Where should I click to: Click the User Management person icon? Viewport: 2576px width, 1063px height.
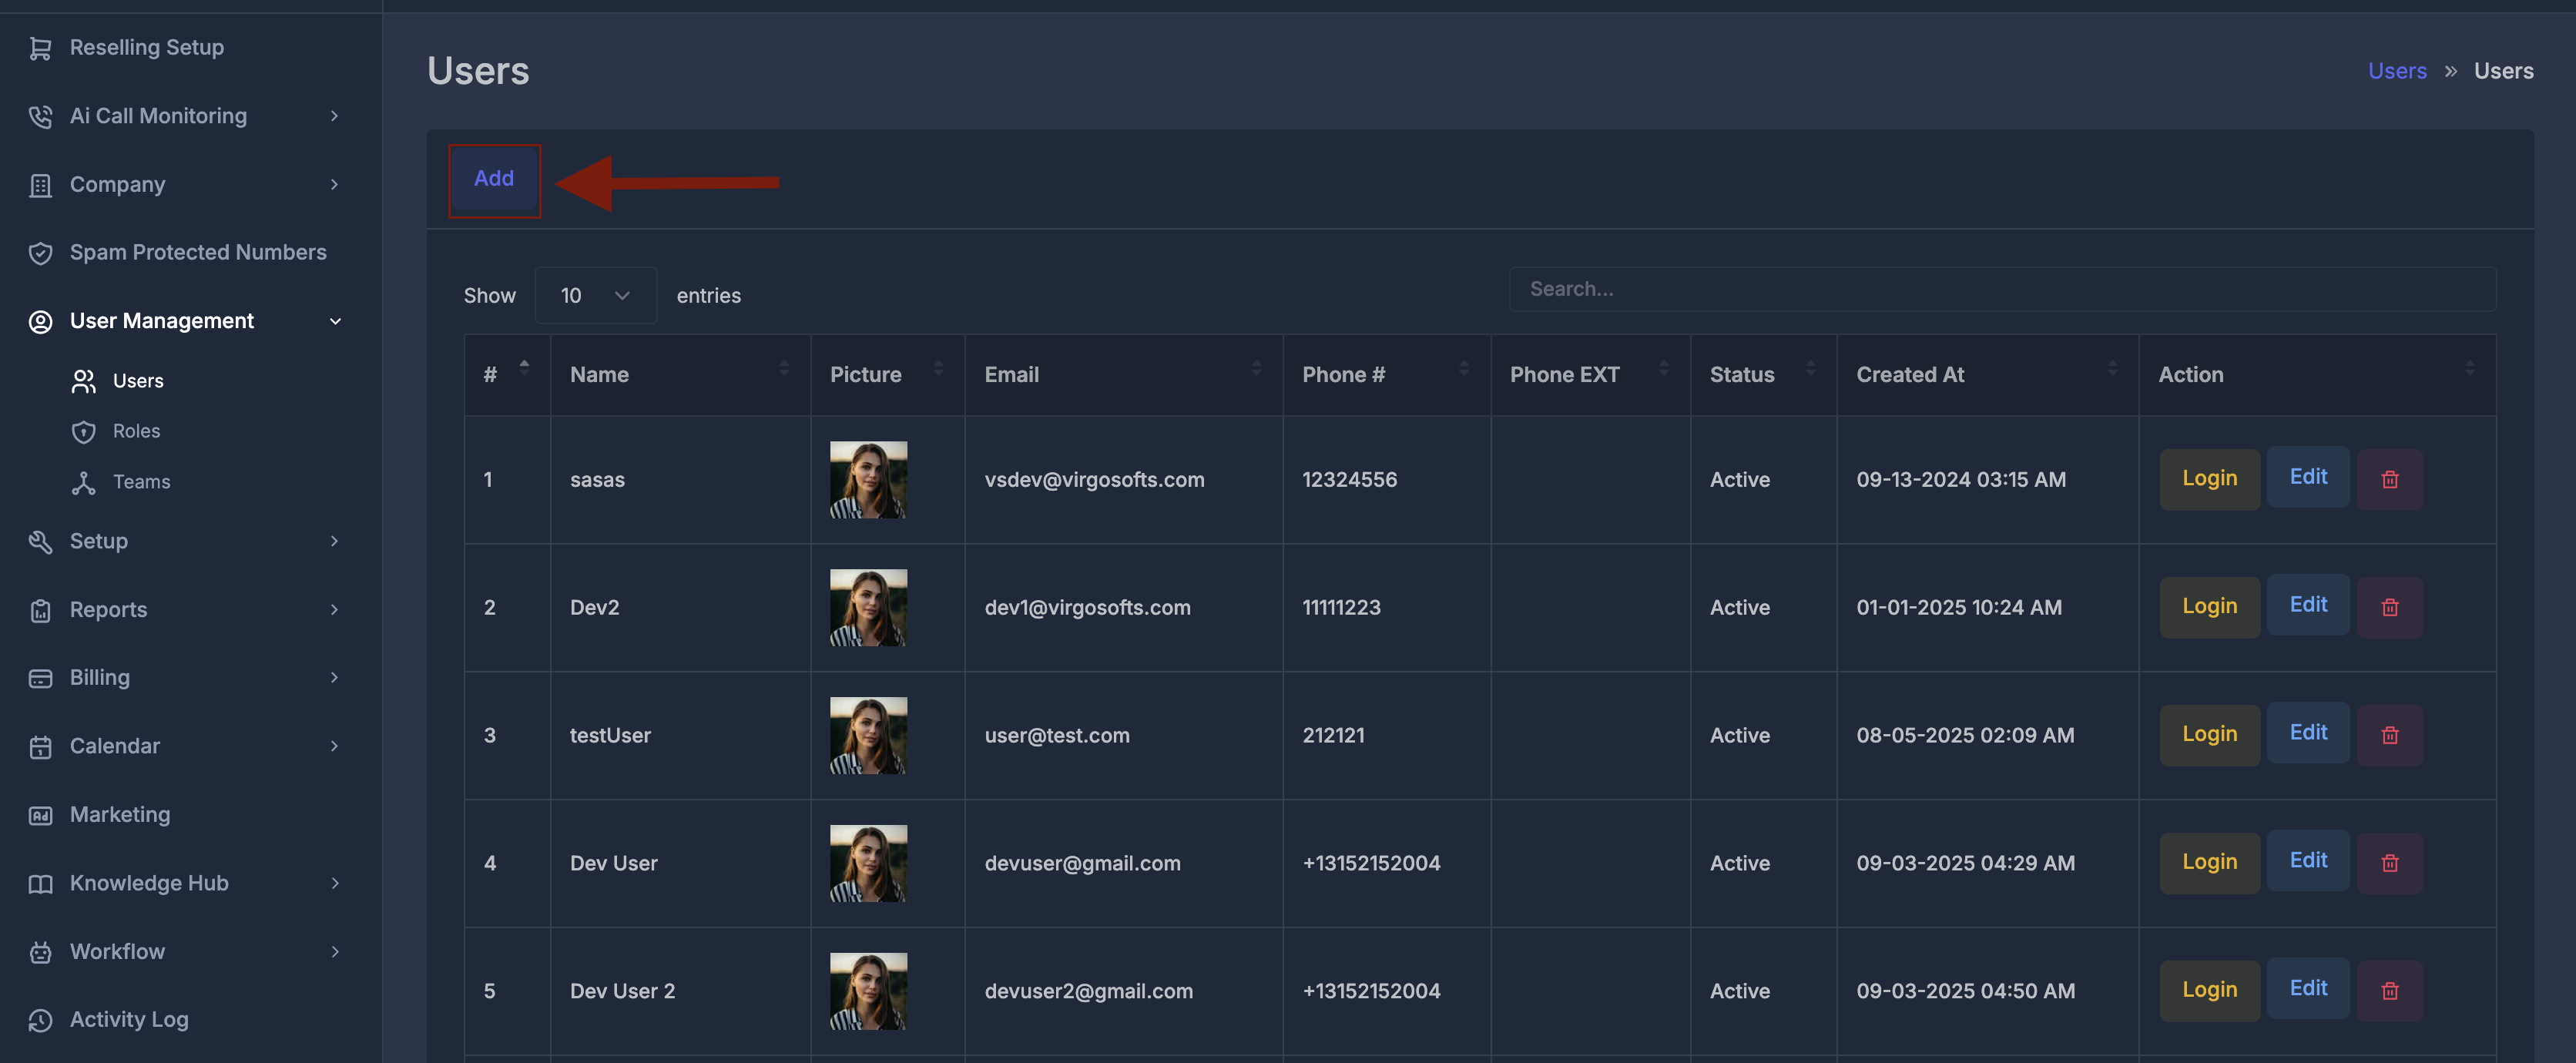pos(40,321)
